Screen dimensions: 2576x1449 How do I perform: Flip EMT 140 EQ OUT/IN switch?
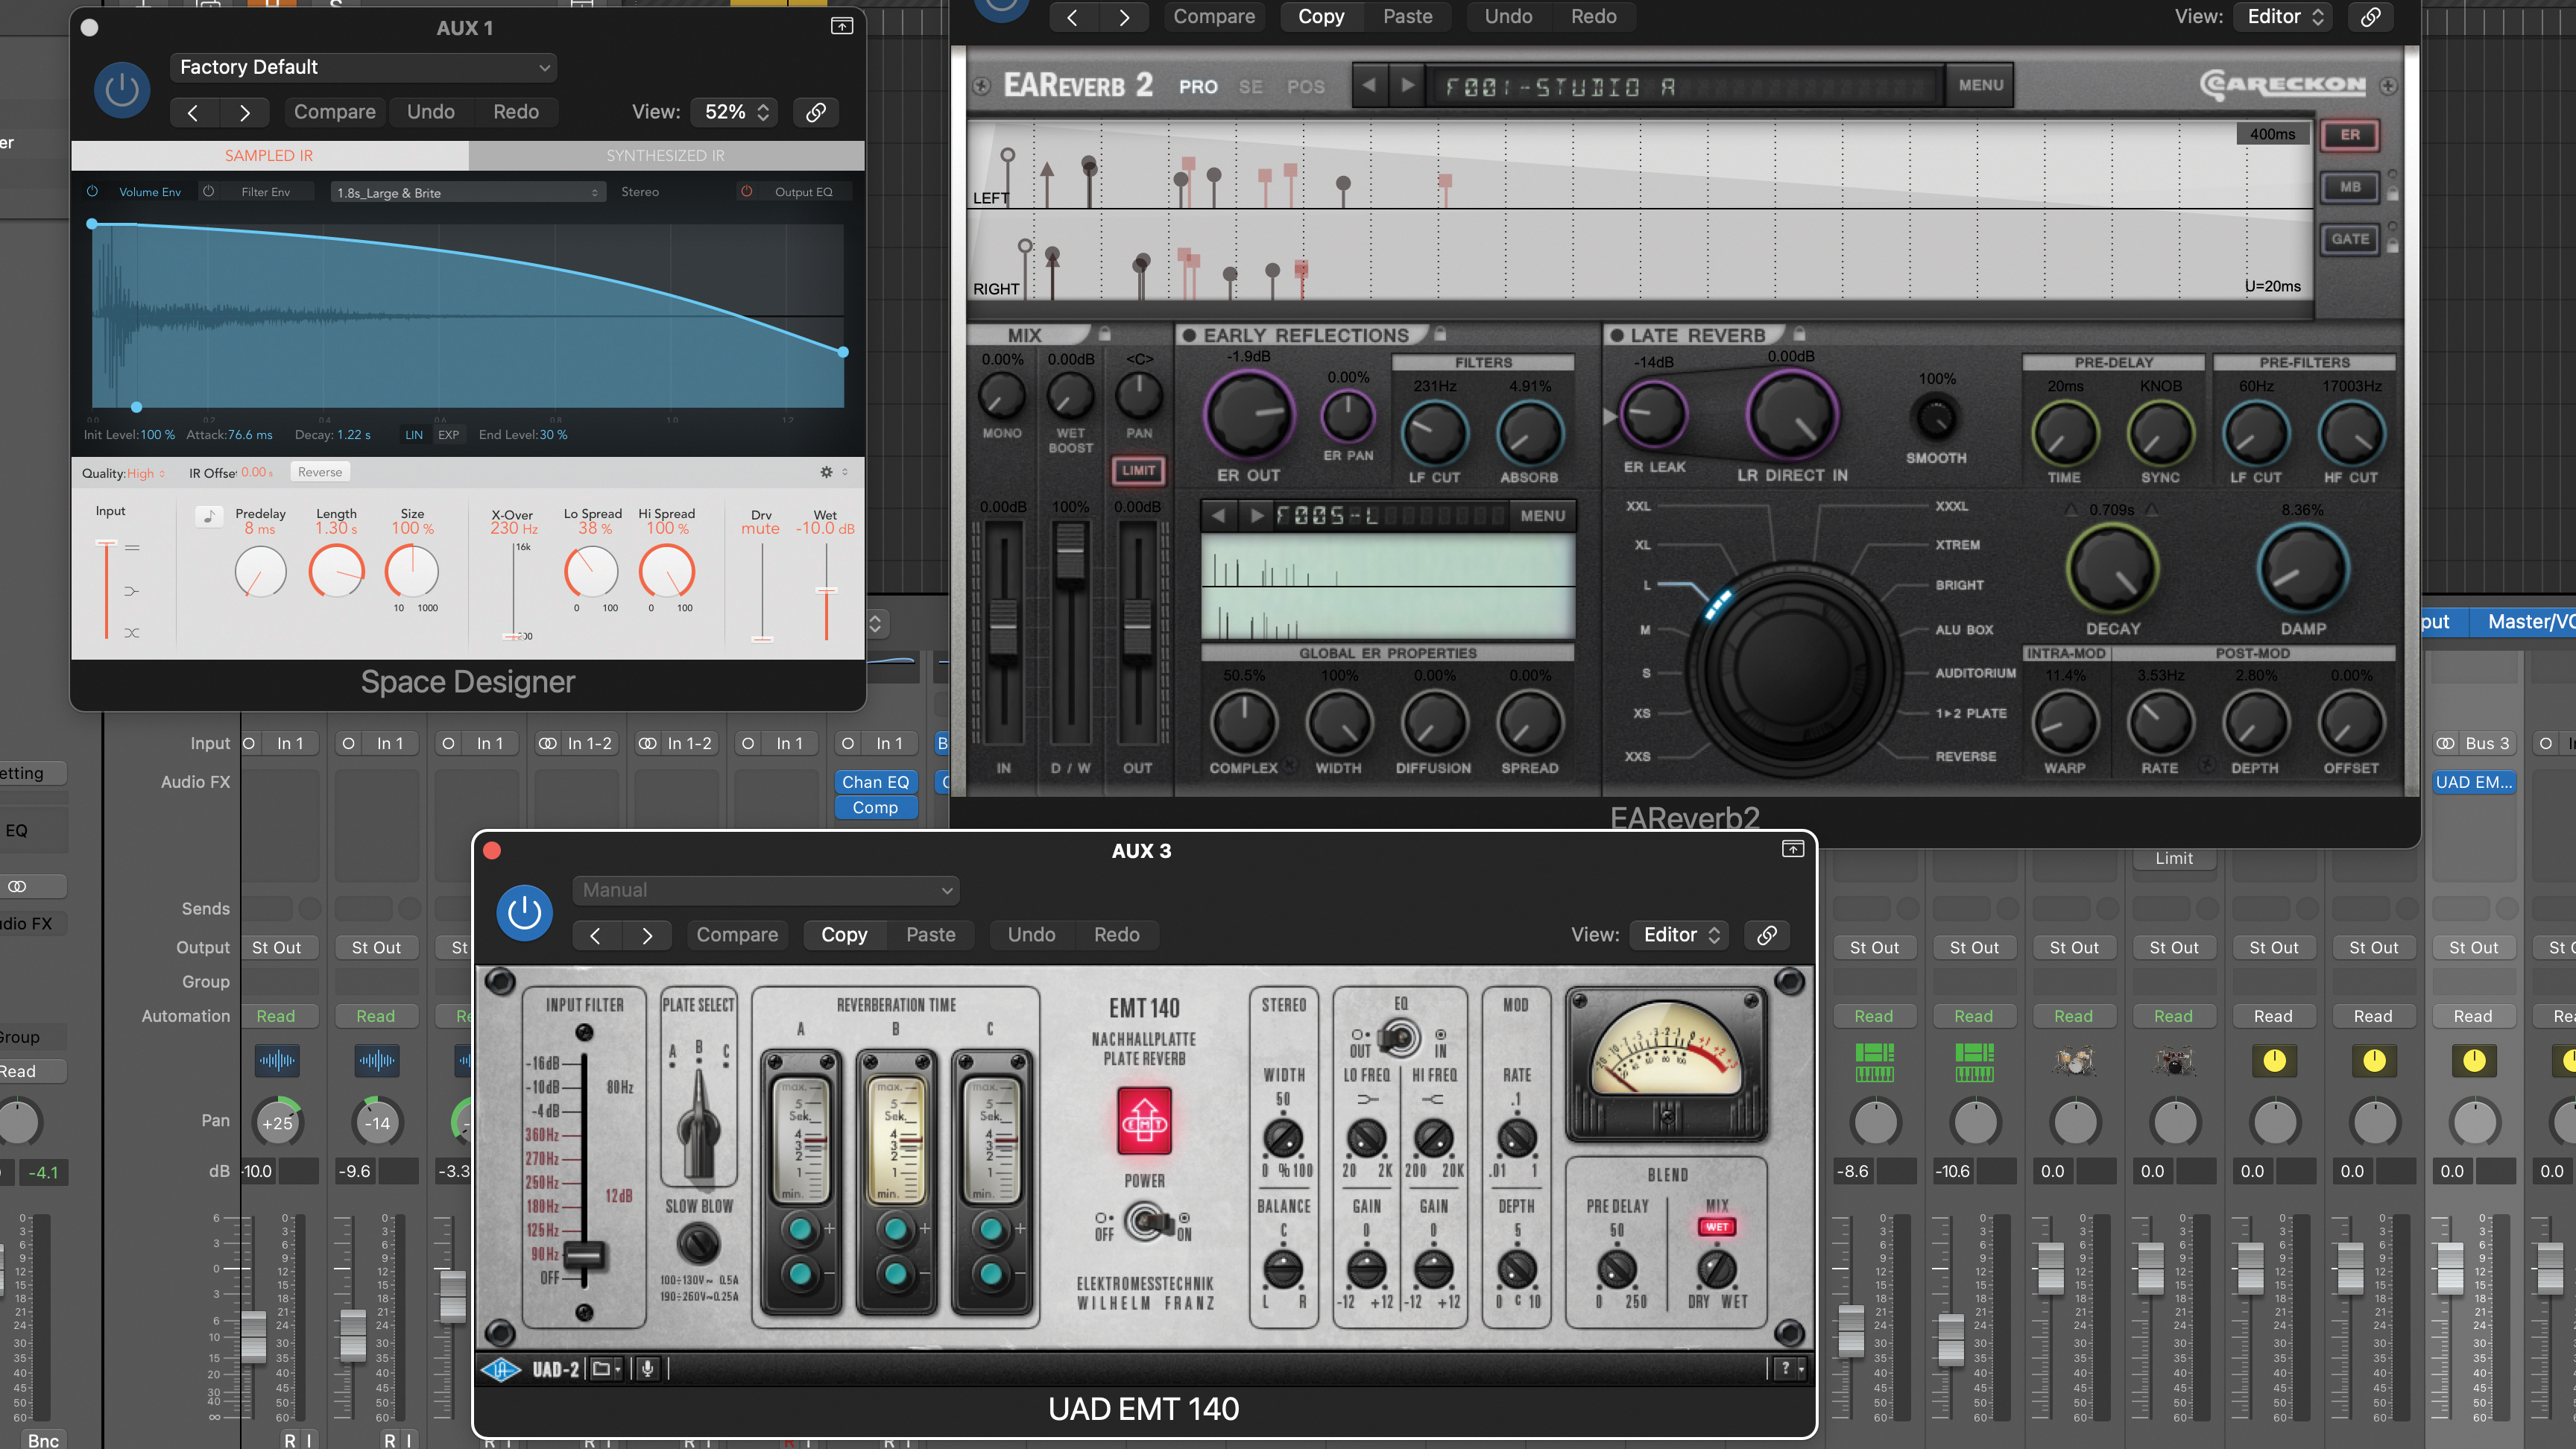pyautogui.click(x=1398, y=1038)
